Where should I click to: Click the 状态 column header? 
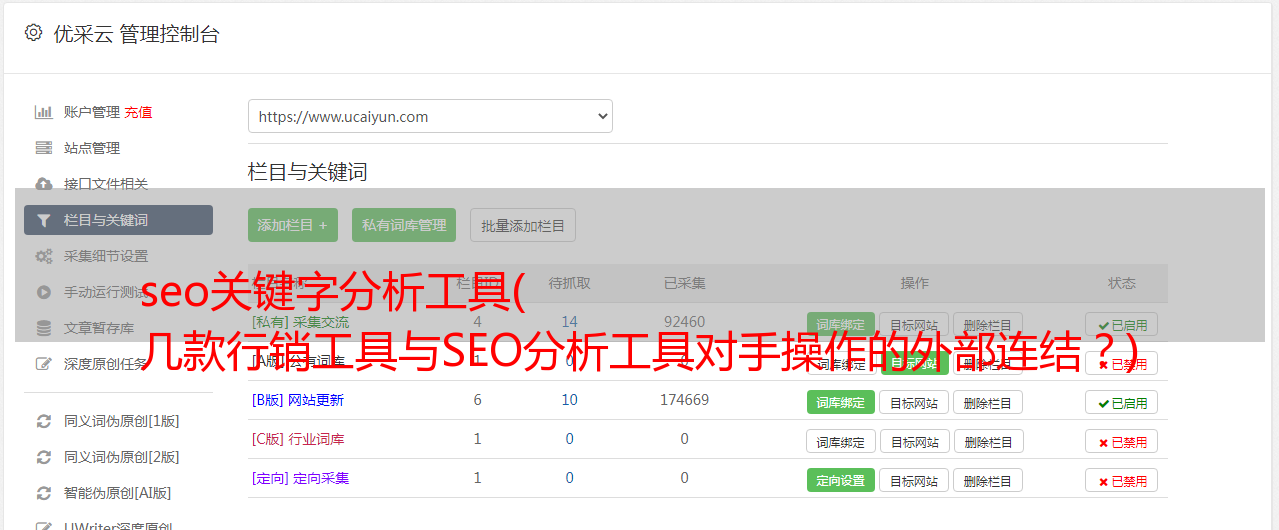[x=1122, y=283]
